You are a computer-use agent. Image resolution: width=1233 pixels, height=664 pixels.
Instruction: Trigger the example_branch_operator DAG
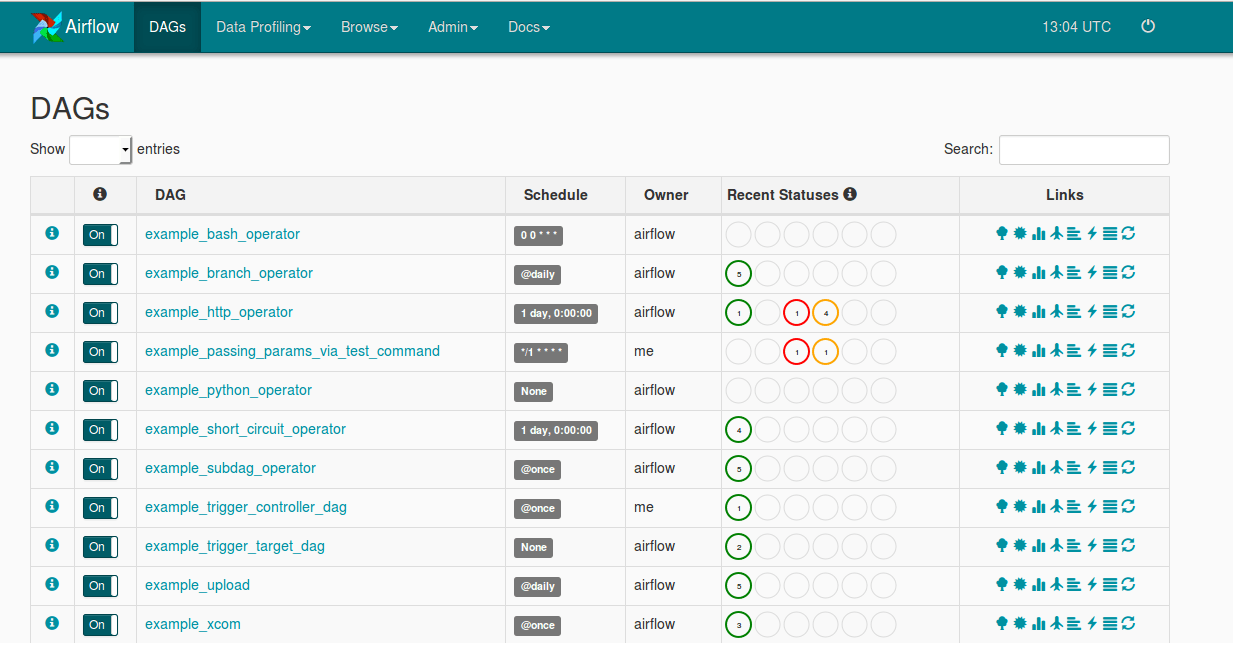pos(1092,272)
